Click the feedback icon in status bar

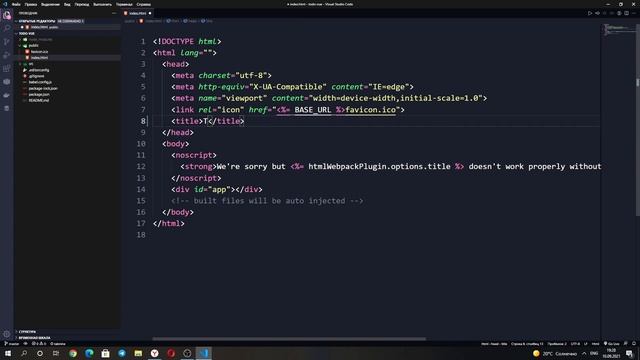tap(626, 344)
